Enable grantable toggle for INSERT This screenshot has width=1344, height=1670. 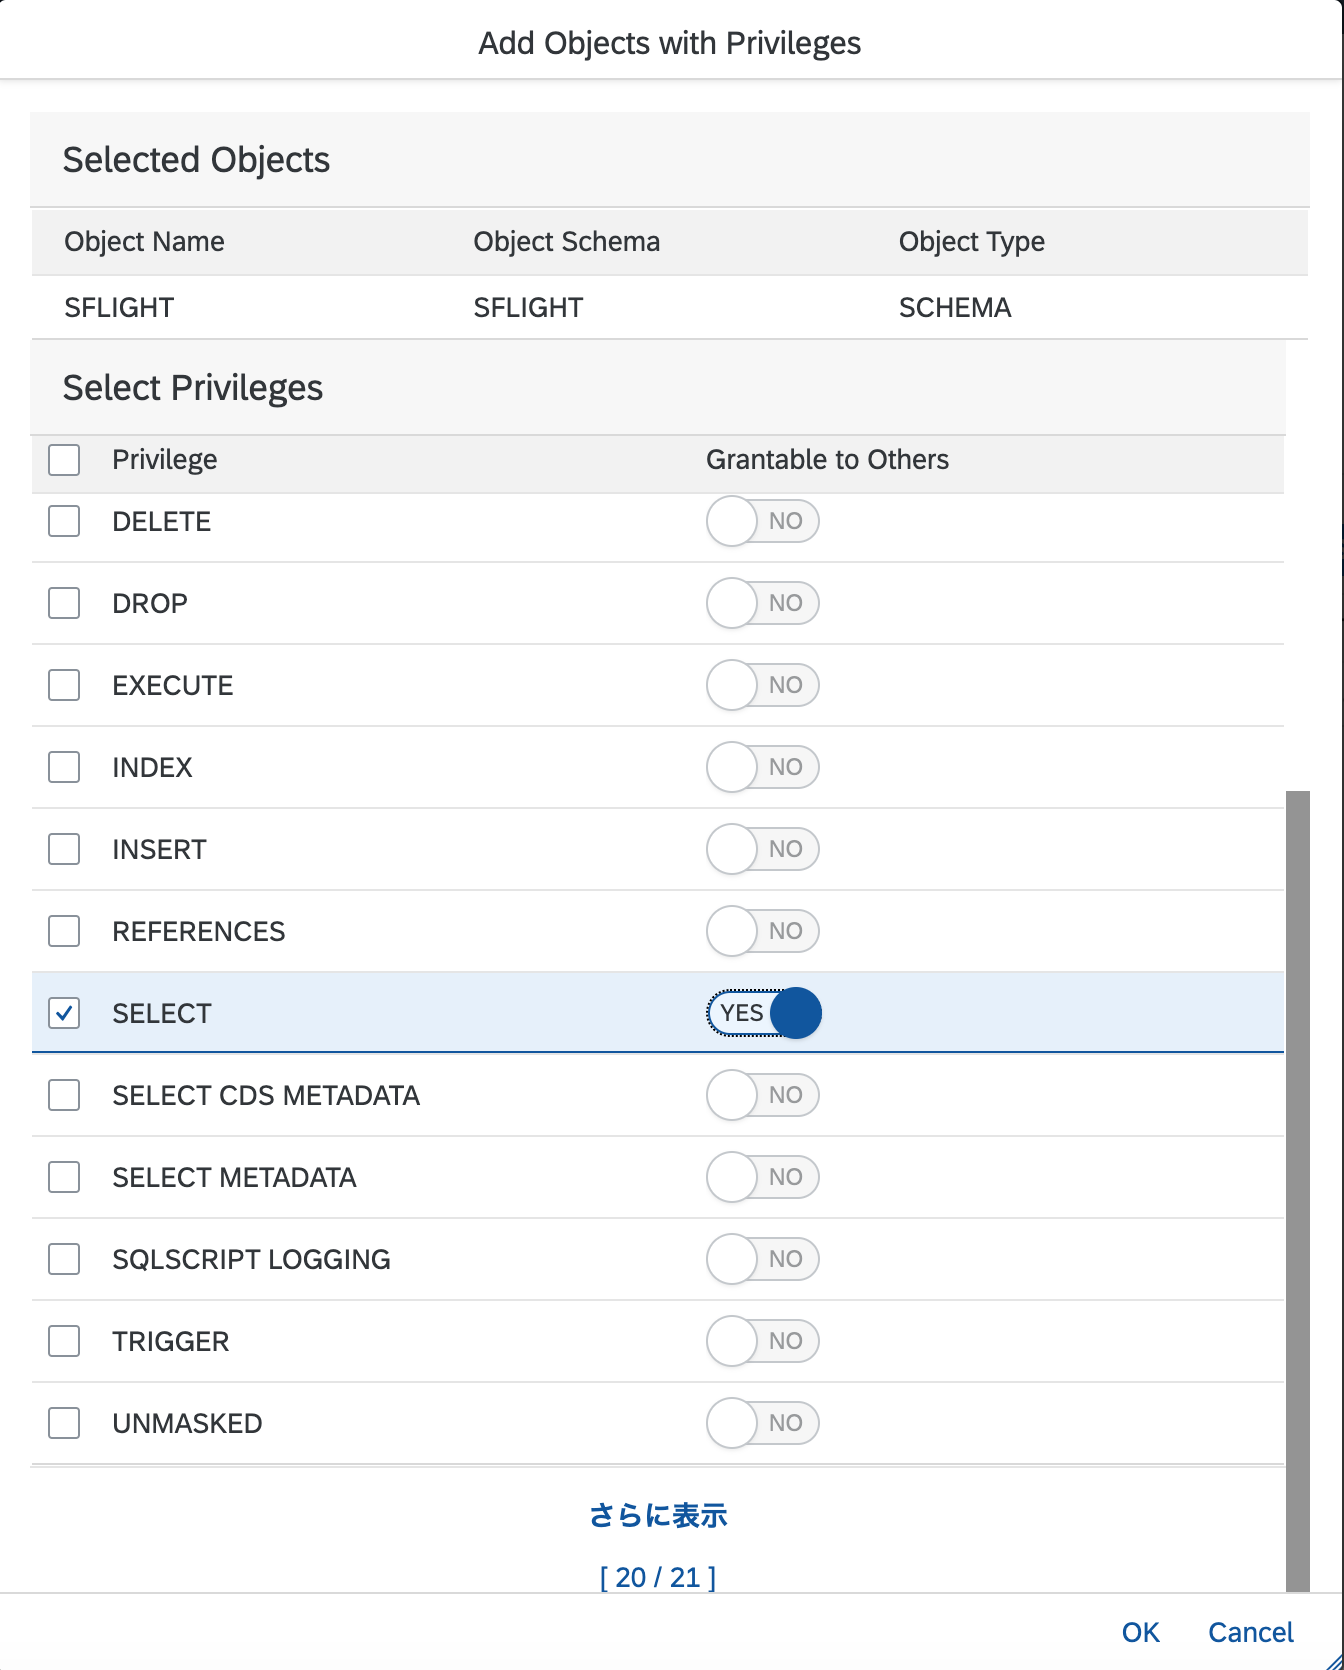(763, 849)
